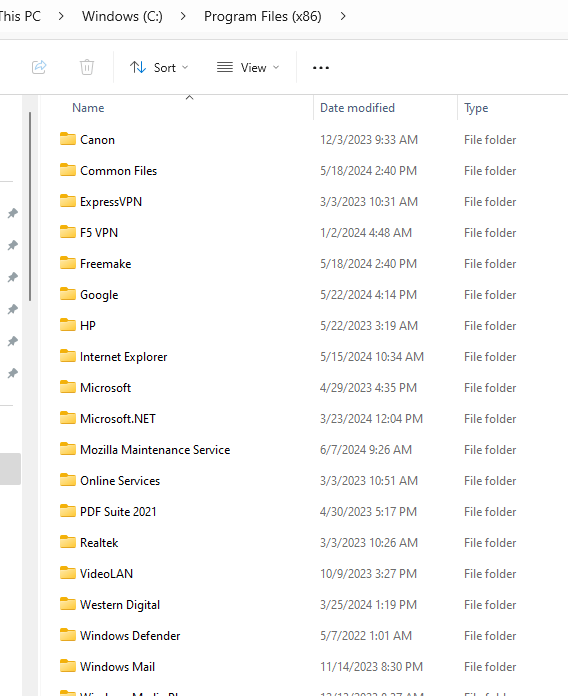Viewport: 568px width, 696px height.
Task: Click the Windows (C:) breadcrumb
Action: pos(122,16)
